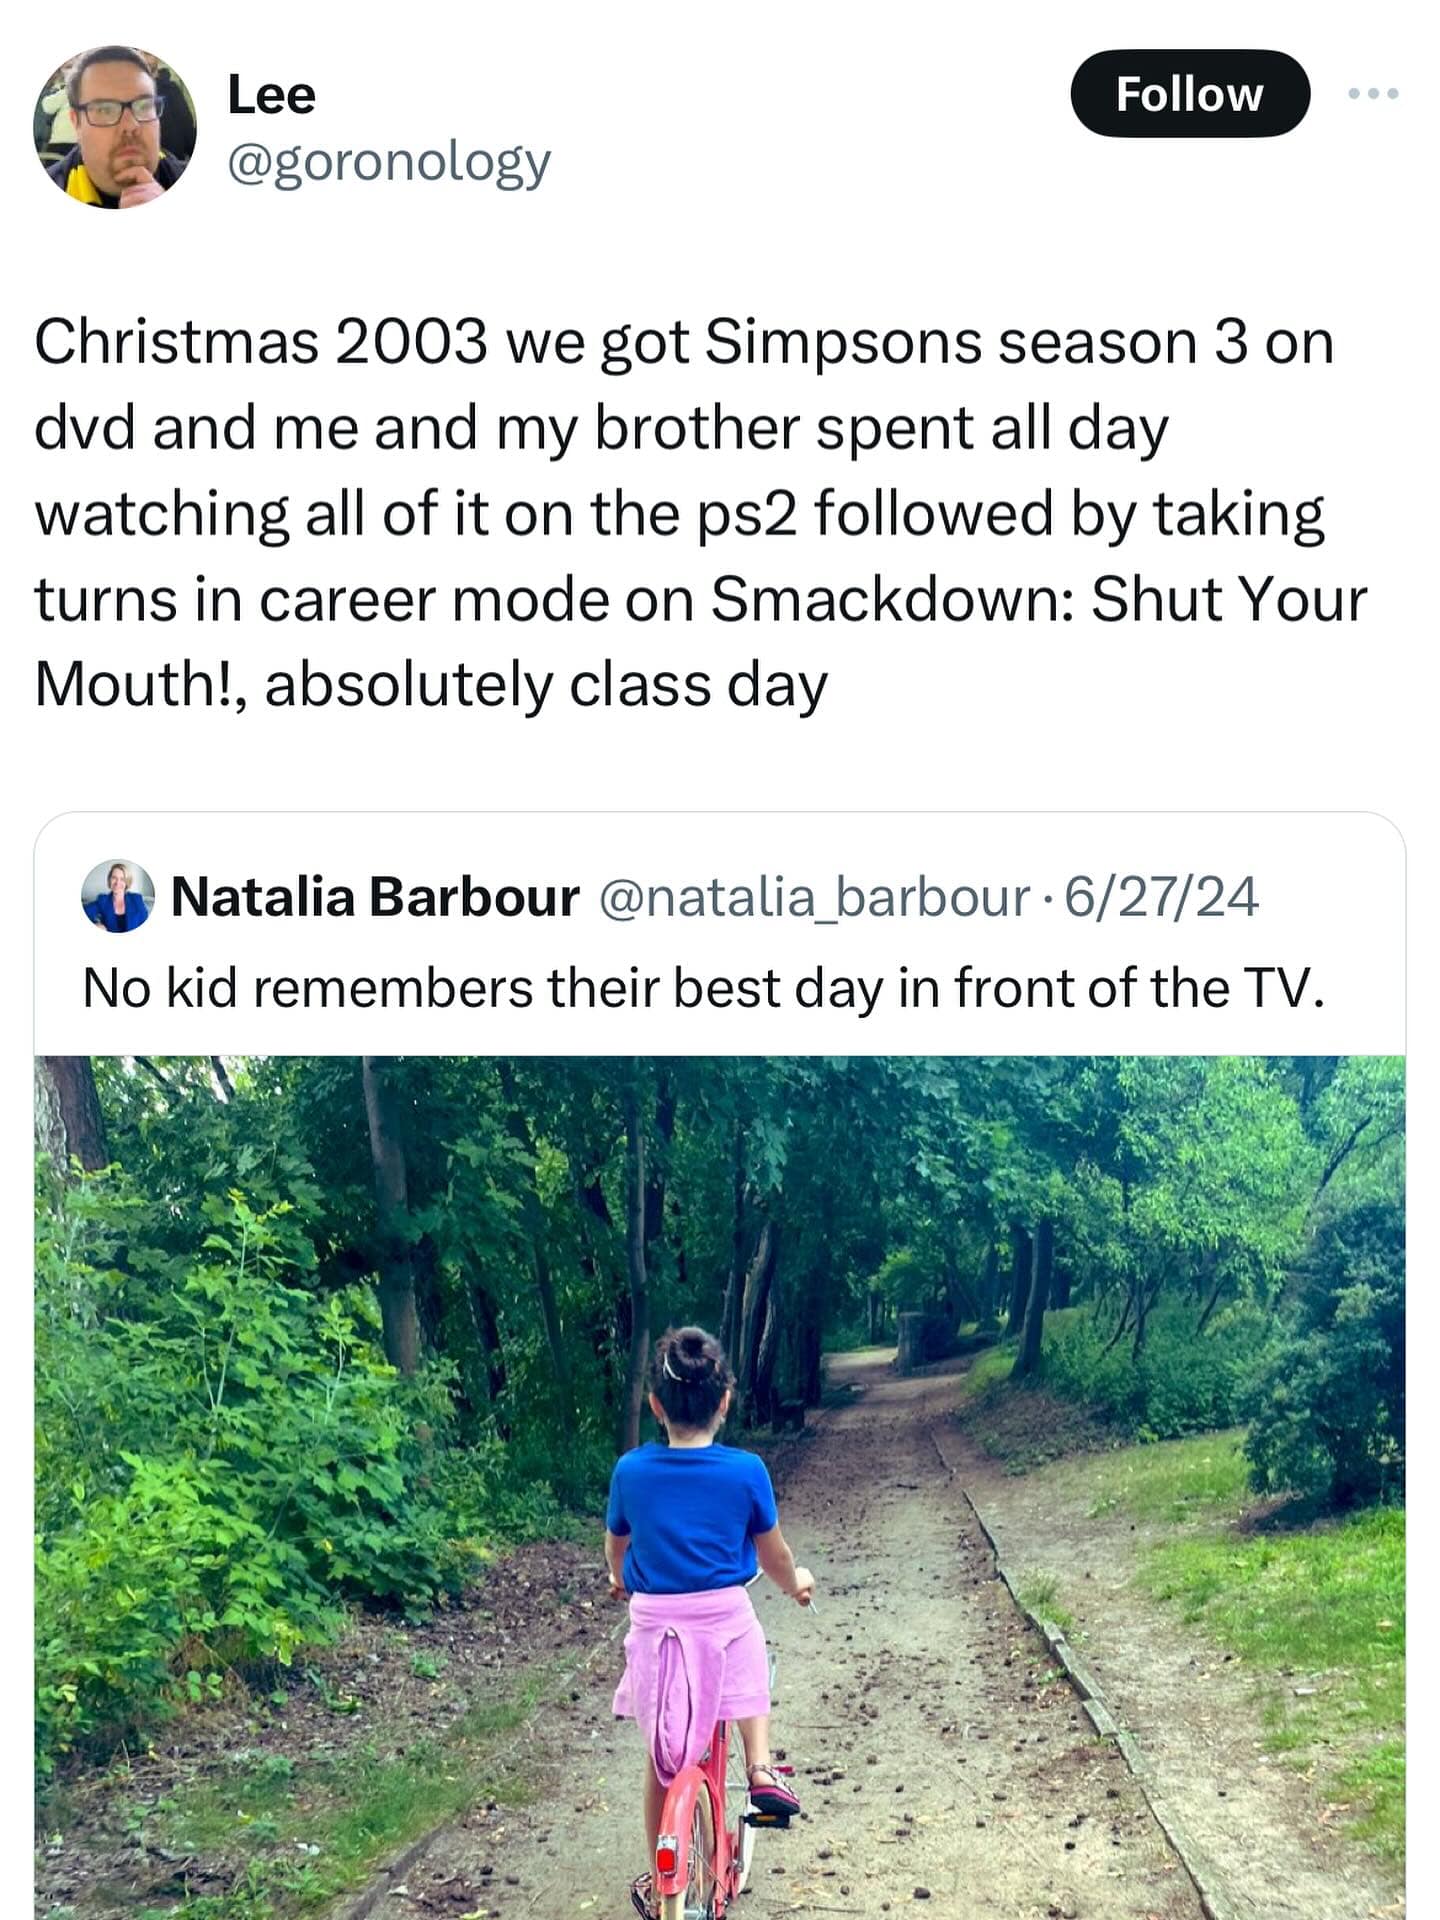Open Lee's profile picture
Image resolution: width=1440 pixels, height=1920 pixels.
[x=114, y=127]
